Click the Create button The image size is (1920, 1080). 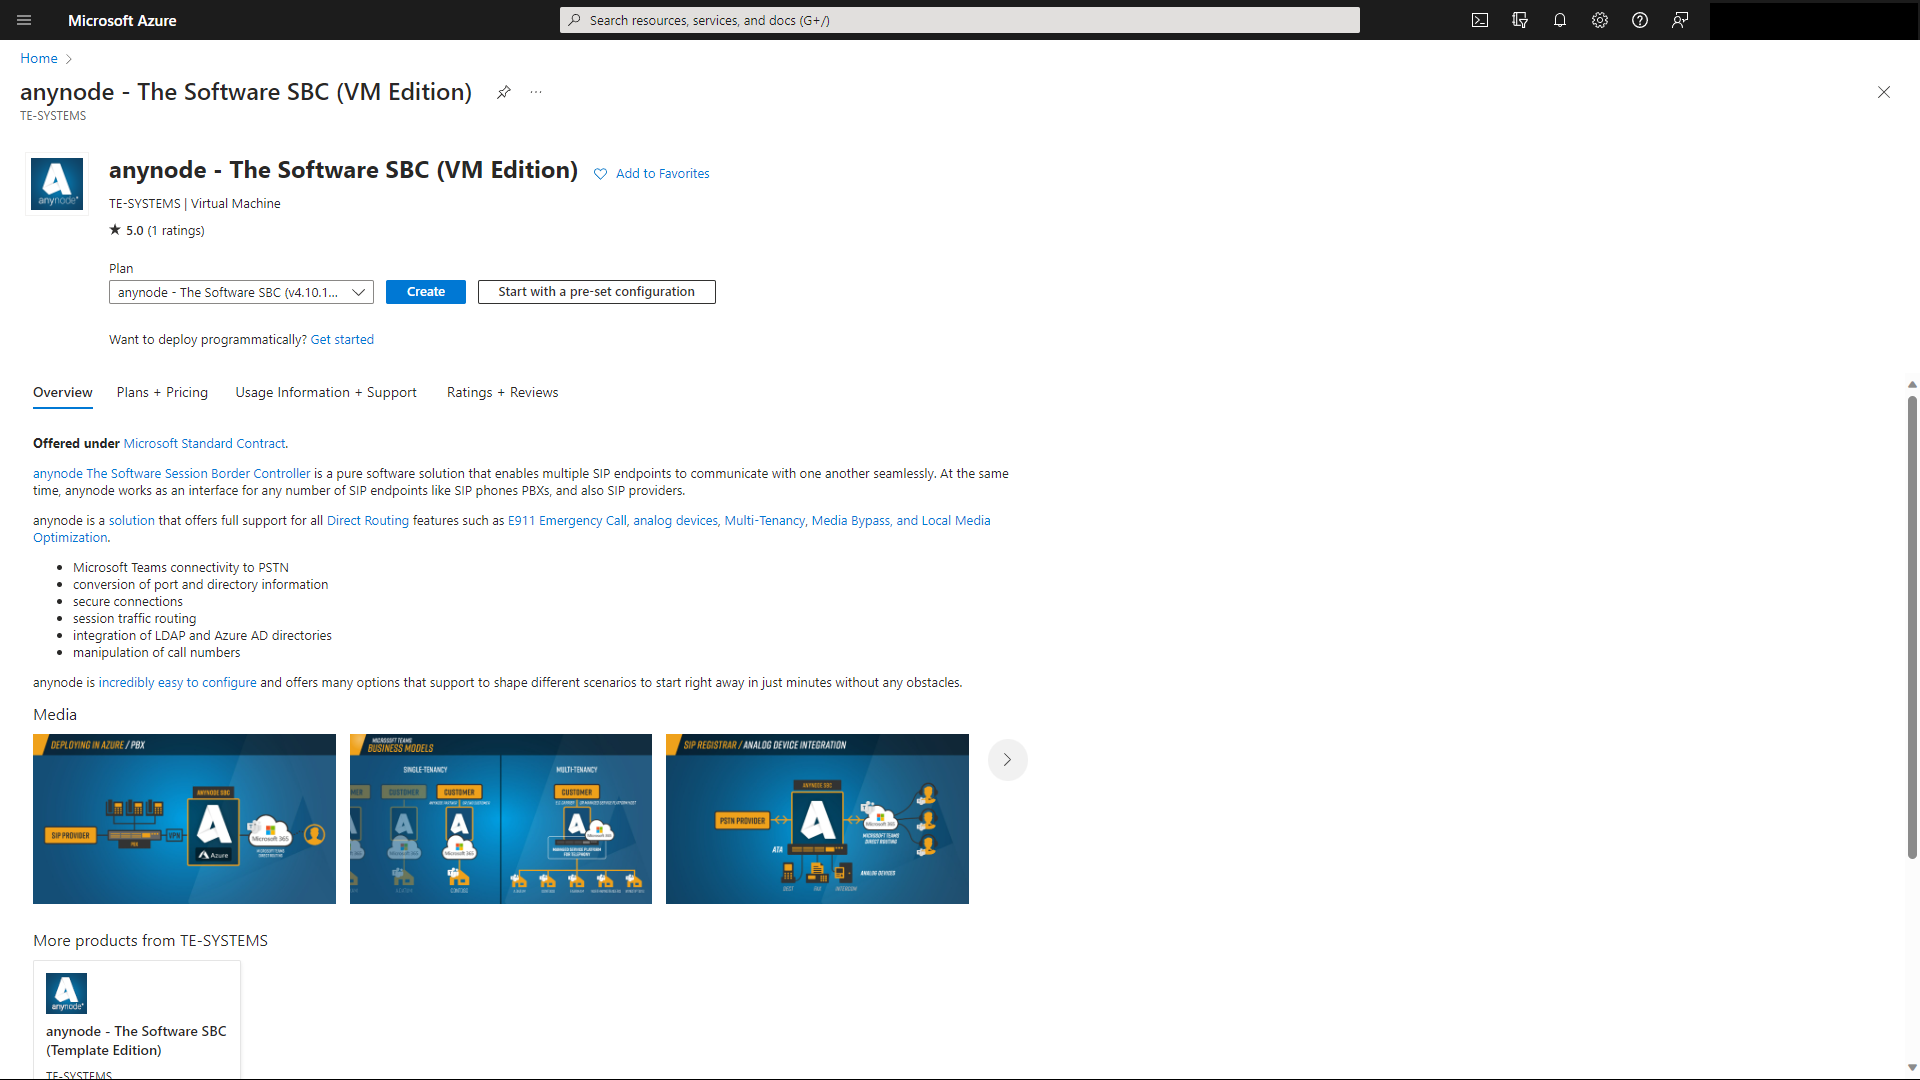pyautogui.click(x=426, y=292)
